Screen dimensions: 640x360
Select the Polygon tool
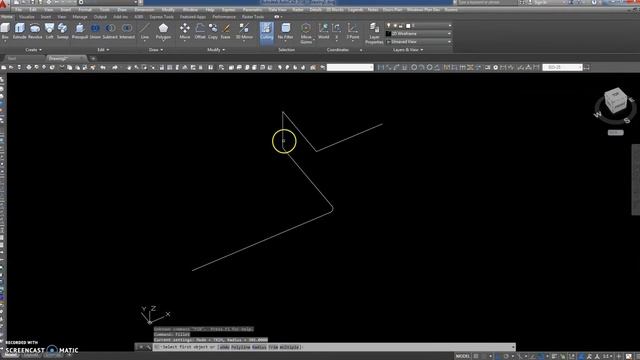[163, 31]
